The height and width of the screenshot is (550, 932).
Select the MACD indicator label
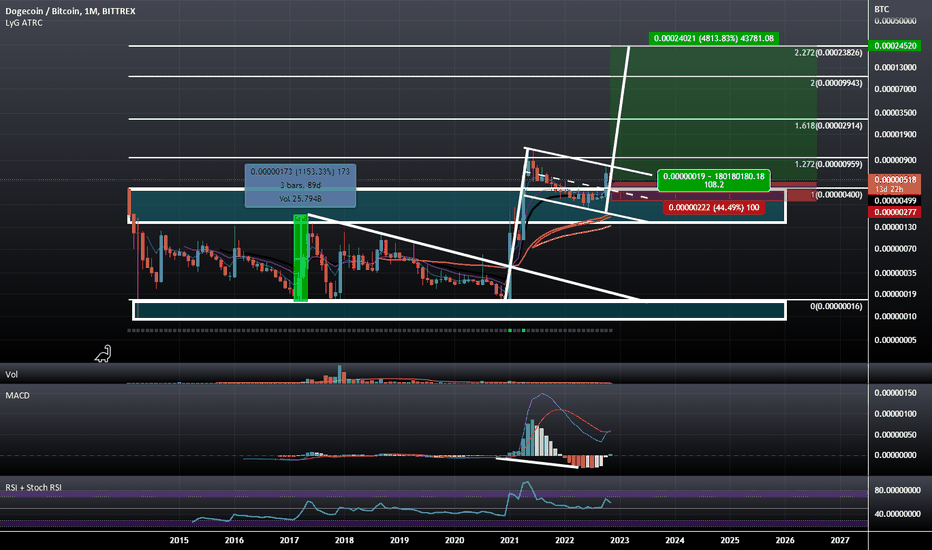(17, 395)
